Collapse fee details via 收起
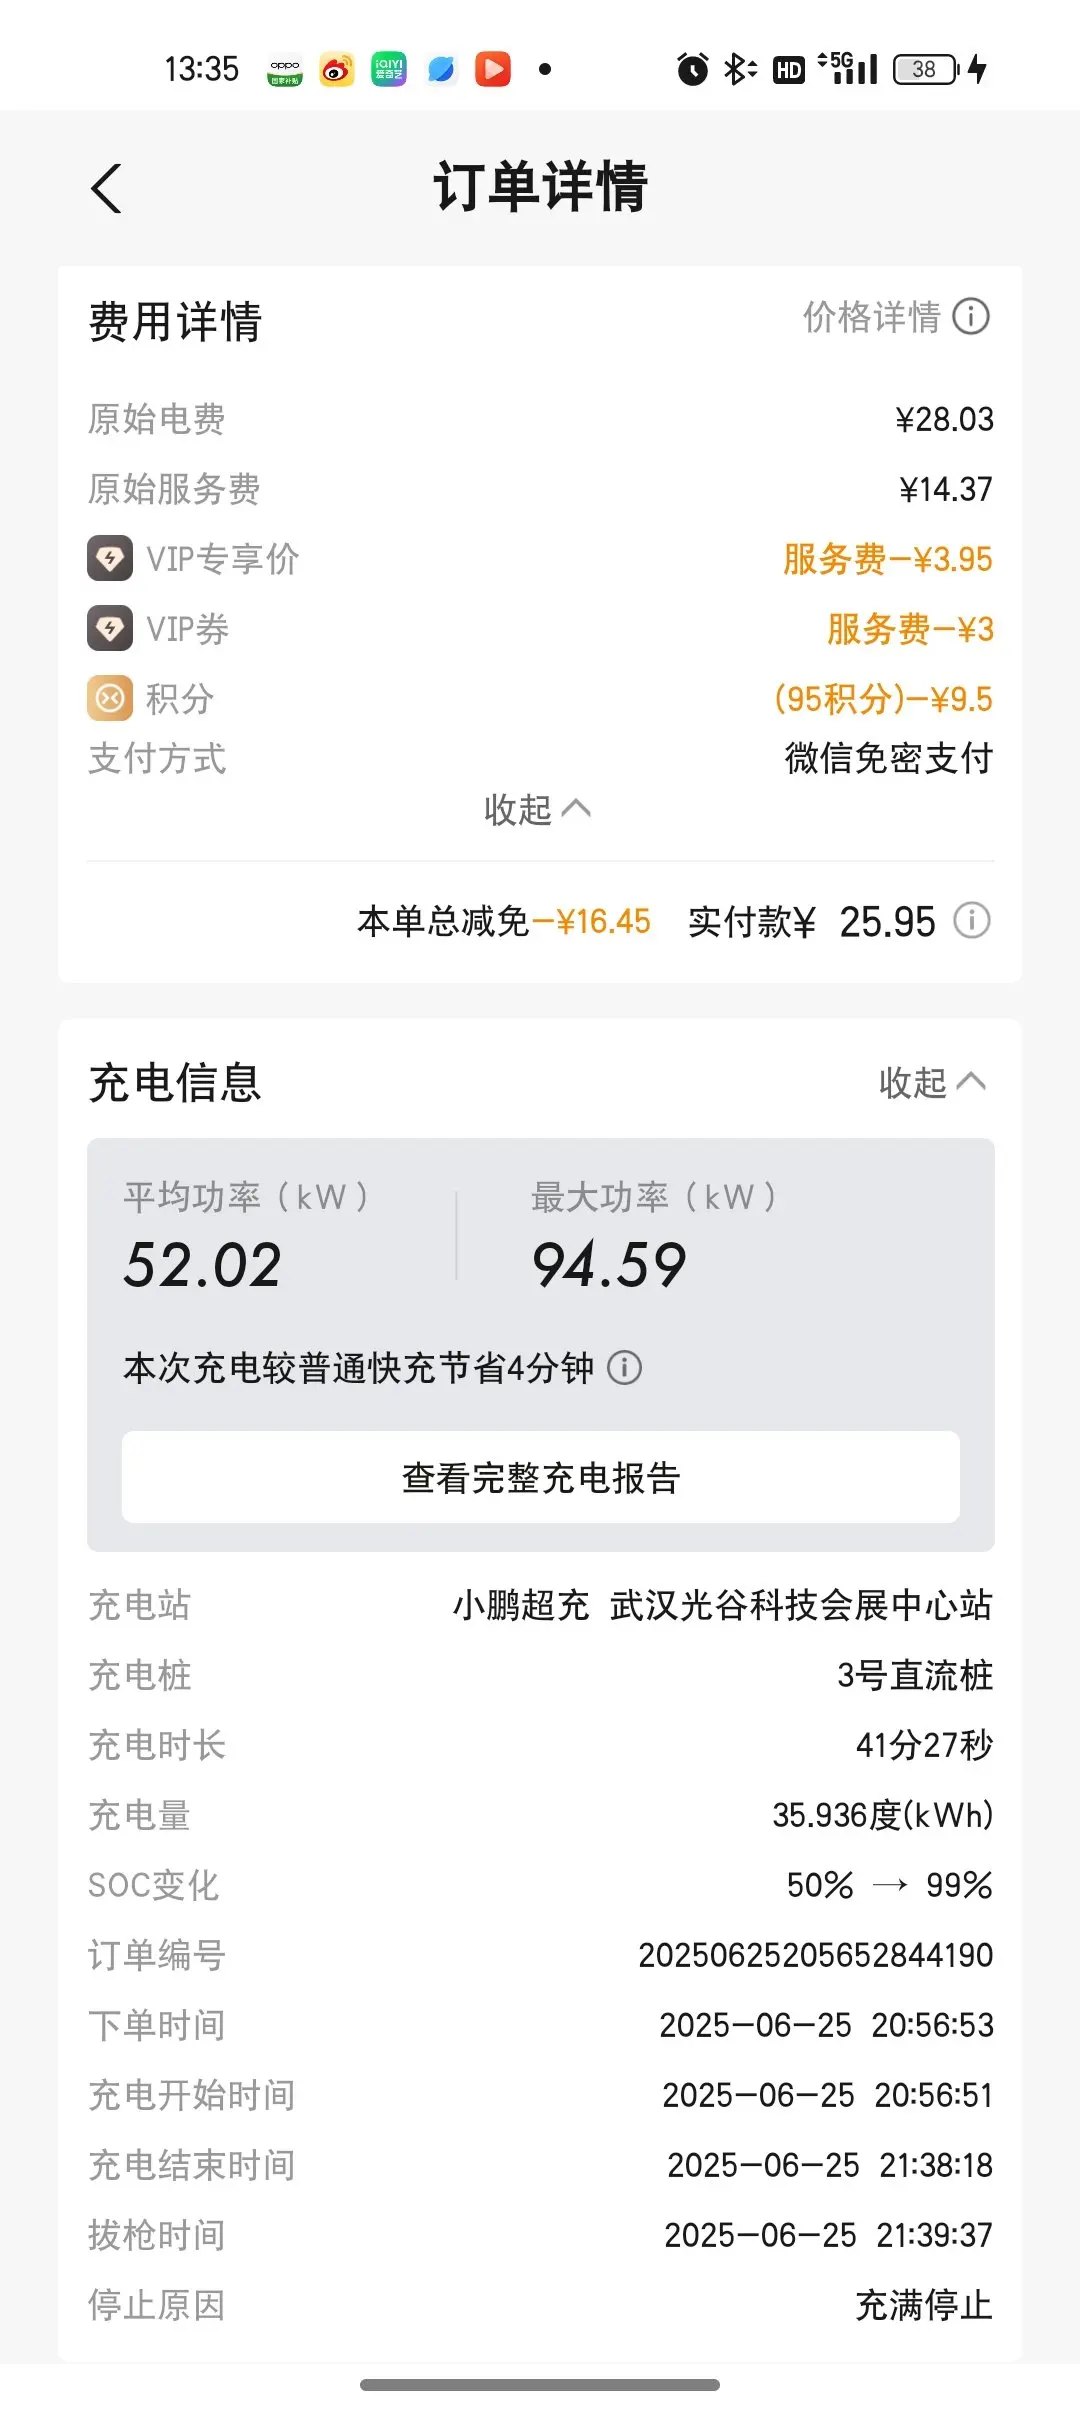This screenshot has height=2412, width=1080. tap(538, 809)
